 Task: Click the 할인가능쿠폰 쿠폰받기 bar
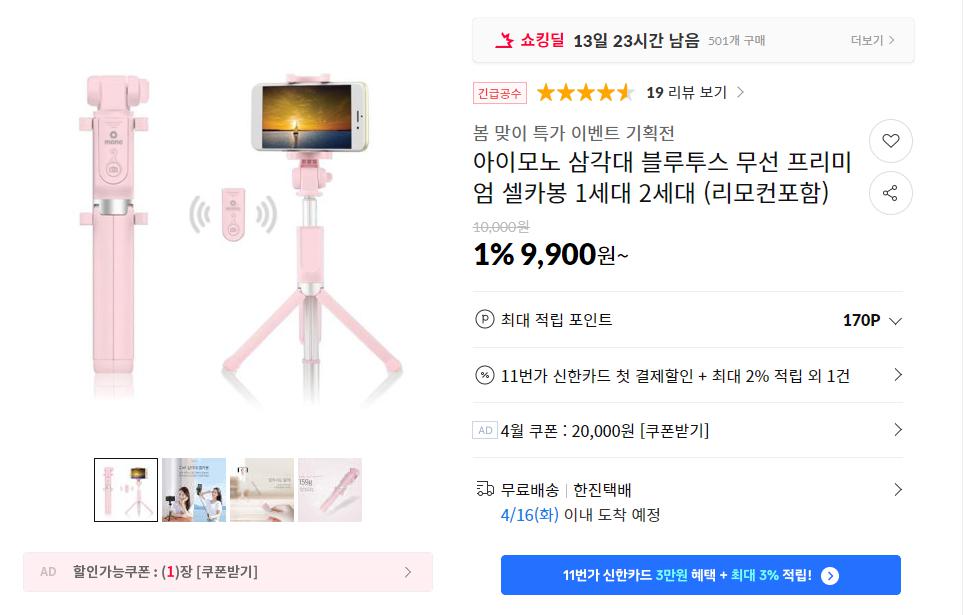(x=228, y=572)
